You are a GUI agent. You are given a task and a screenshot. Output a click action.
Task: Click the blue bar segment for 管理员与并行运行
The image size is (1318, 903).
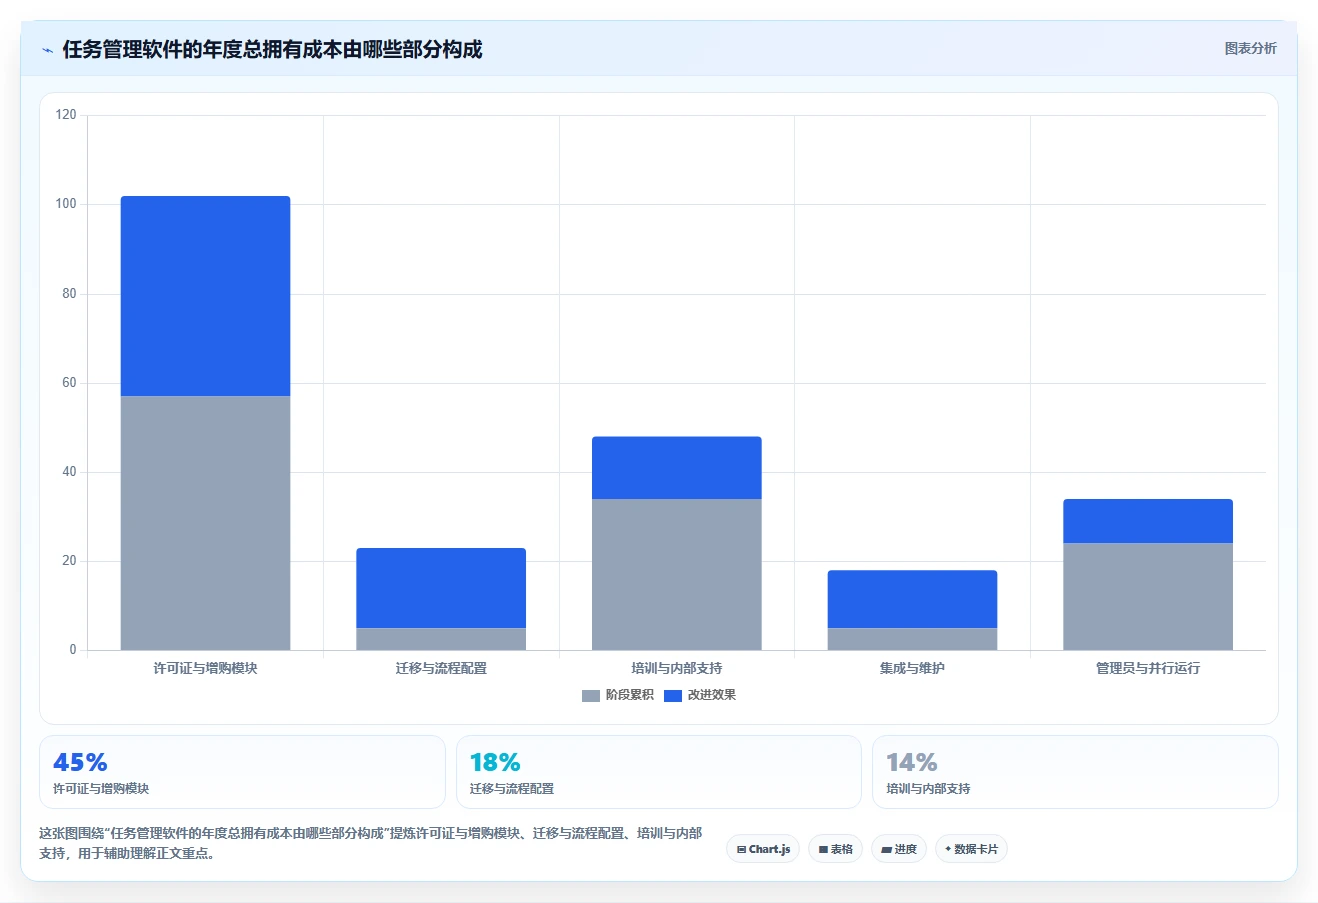click(x=1148, y=521)
